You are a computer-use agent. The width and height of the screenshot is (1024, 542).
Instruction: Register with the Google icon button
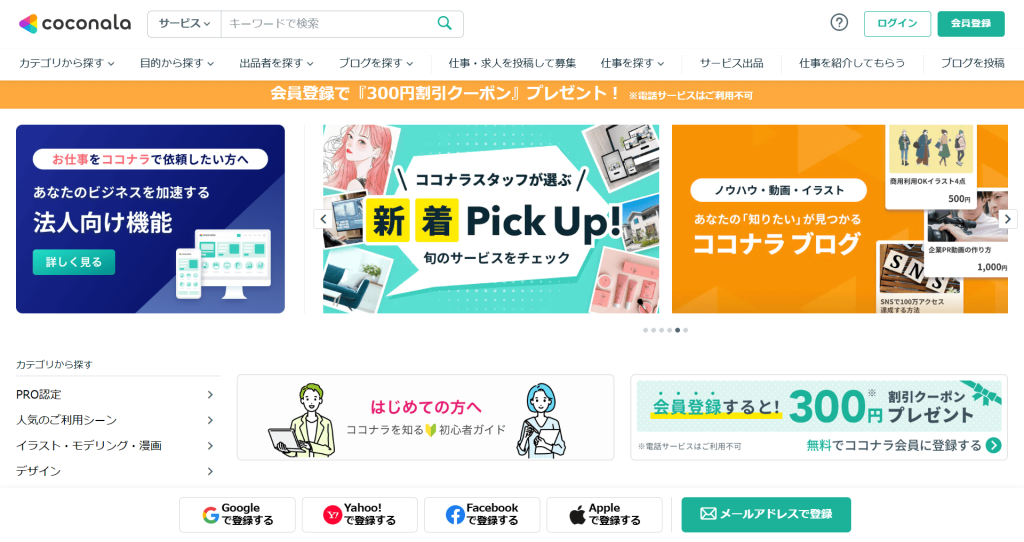[237, 515]
